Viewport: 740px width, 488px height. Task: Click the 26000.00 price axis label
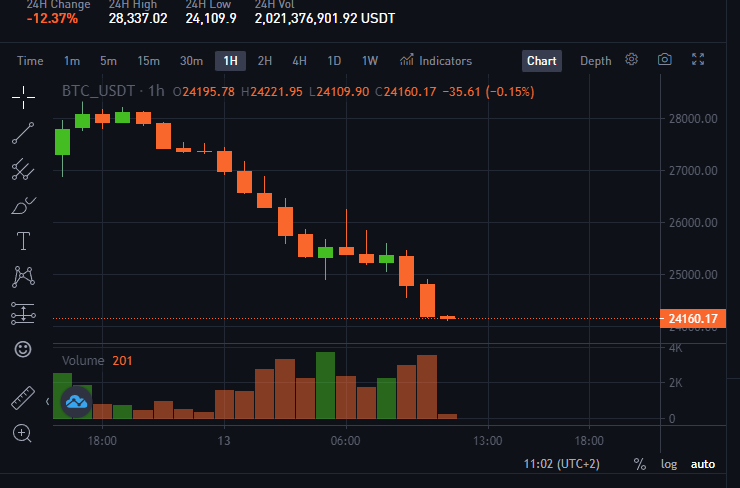coord(693,222)
